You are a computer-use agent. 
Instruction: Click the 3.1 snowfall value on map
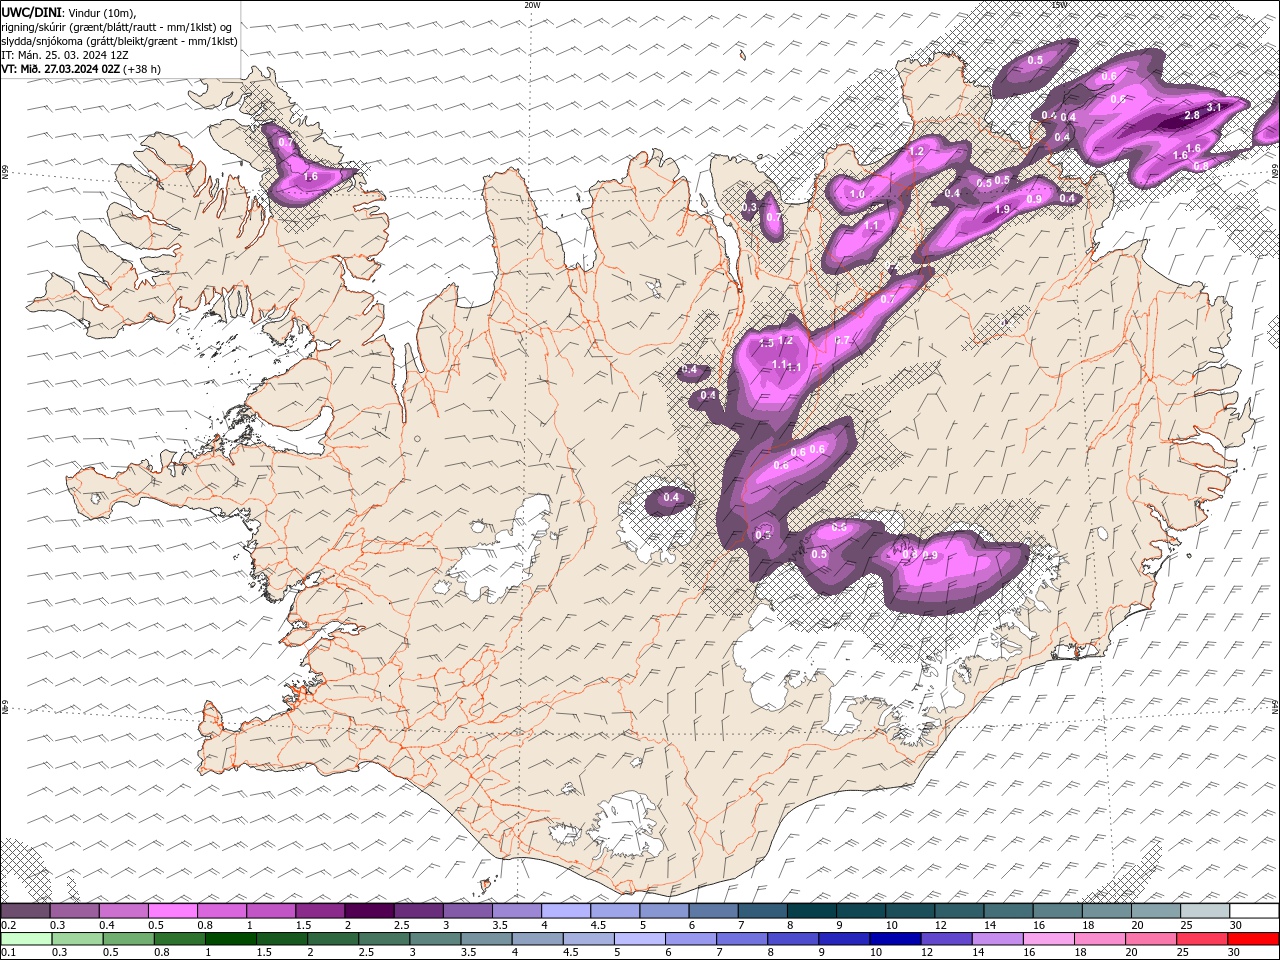pyautogui.click(x=1214, y=107)
